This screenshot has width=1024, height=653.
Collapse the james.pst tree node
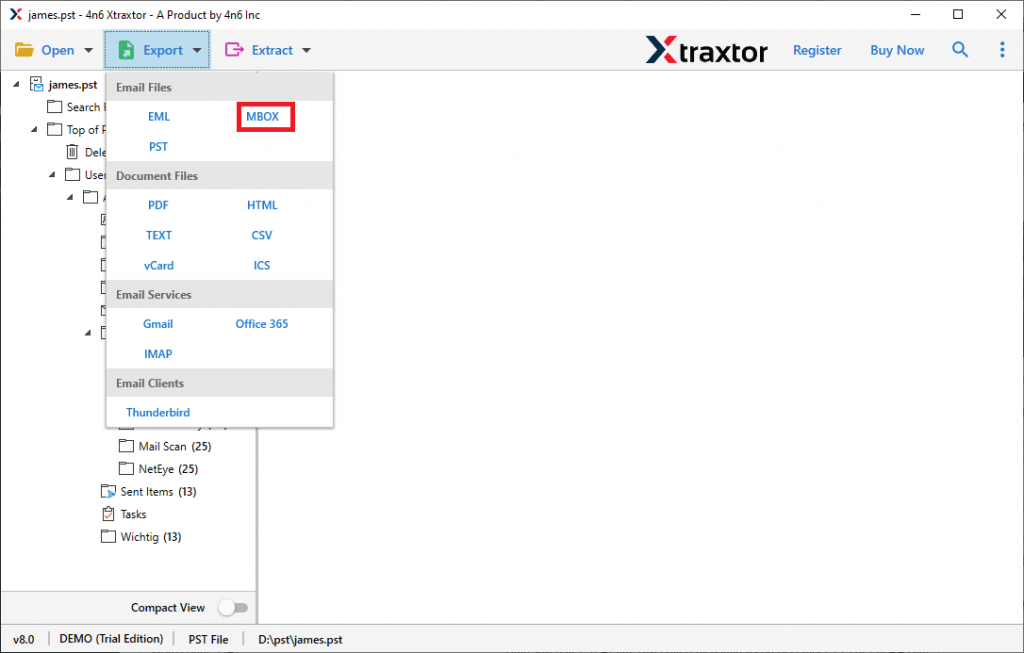pos(17,84)
